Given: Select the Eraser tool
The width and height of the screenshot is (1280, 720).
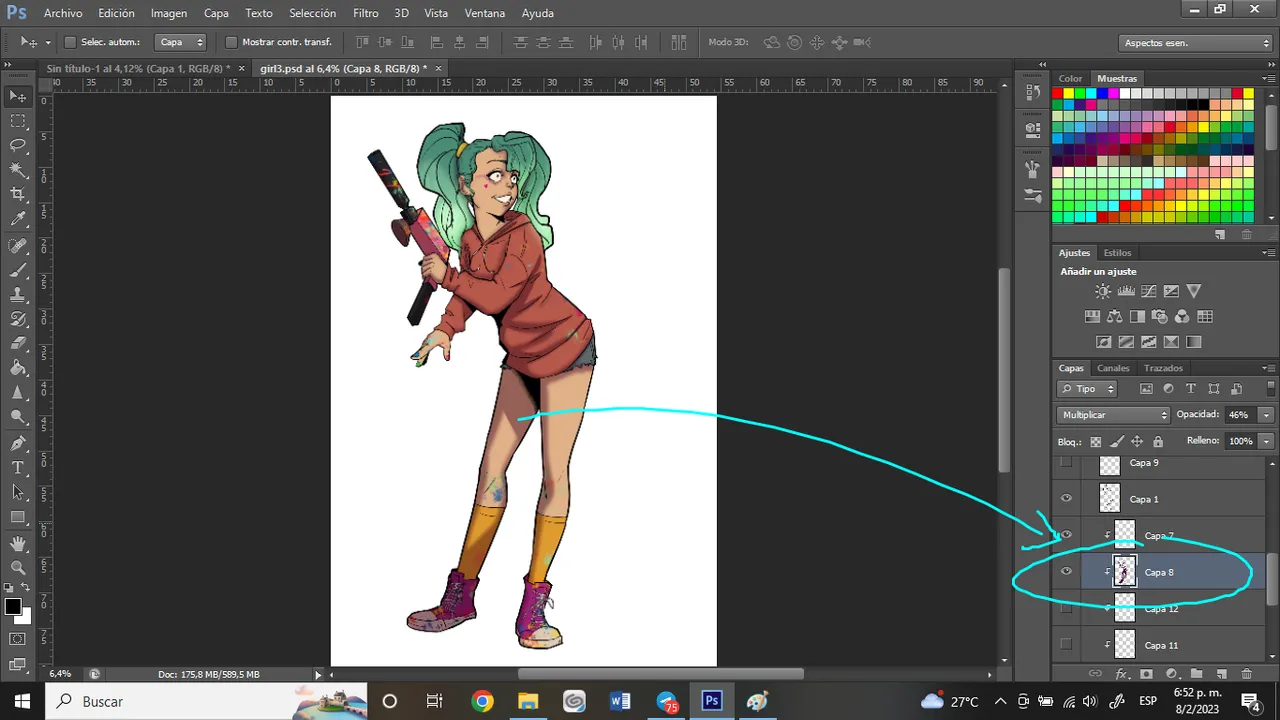Looking at the screenshot, I should coord(18,343).
